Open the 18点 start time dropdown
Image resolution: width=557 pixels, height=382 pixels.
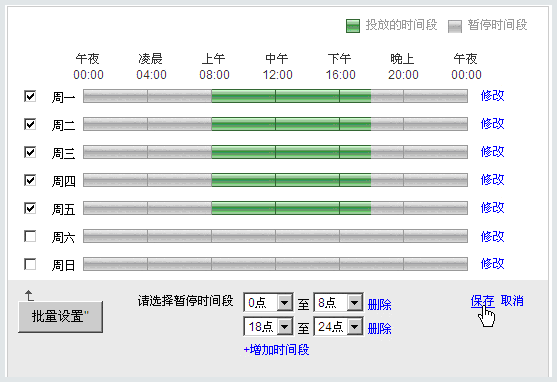[269, 327]
